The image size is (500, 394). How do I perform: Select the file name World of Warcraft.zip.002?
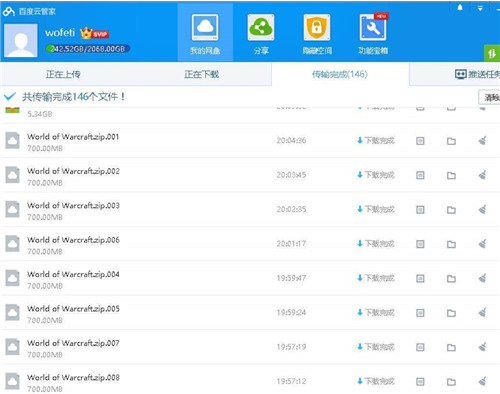point(73,171)
